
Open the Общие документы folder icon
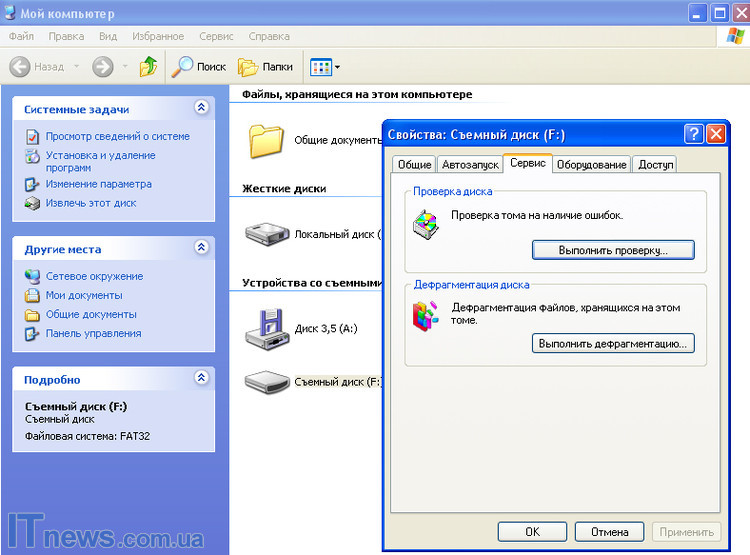266,141
